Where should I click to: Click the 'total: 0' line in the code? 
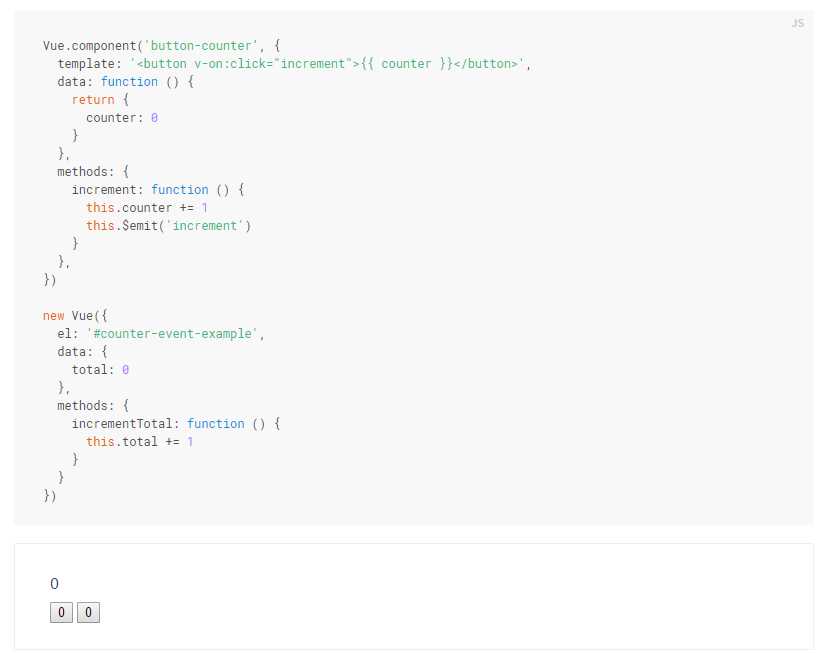tap(100, 370)
